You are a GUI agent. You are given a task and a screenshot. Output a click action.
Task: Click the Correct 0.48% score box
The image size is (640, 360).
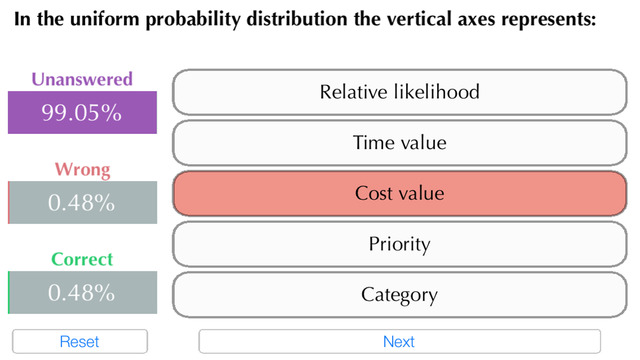82,293
